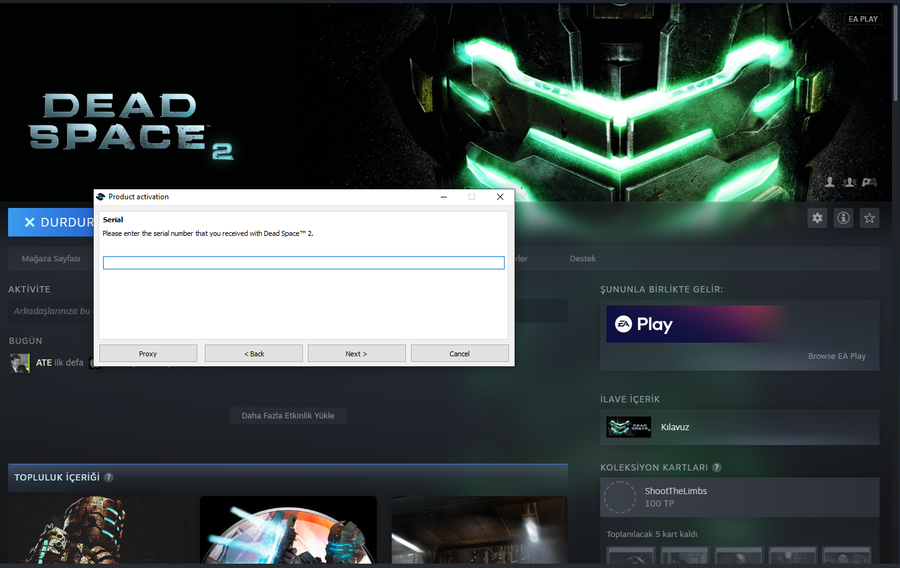Click the Product activation window icon
Image resolution: width=900 pixels, height=568 pixels.
101,196
